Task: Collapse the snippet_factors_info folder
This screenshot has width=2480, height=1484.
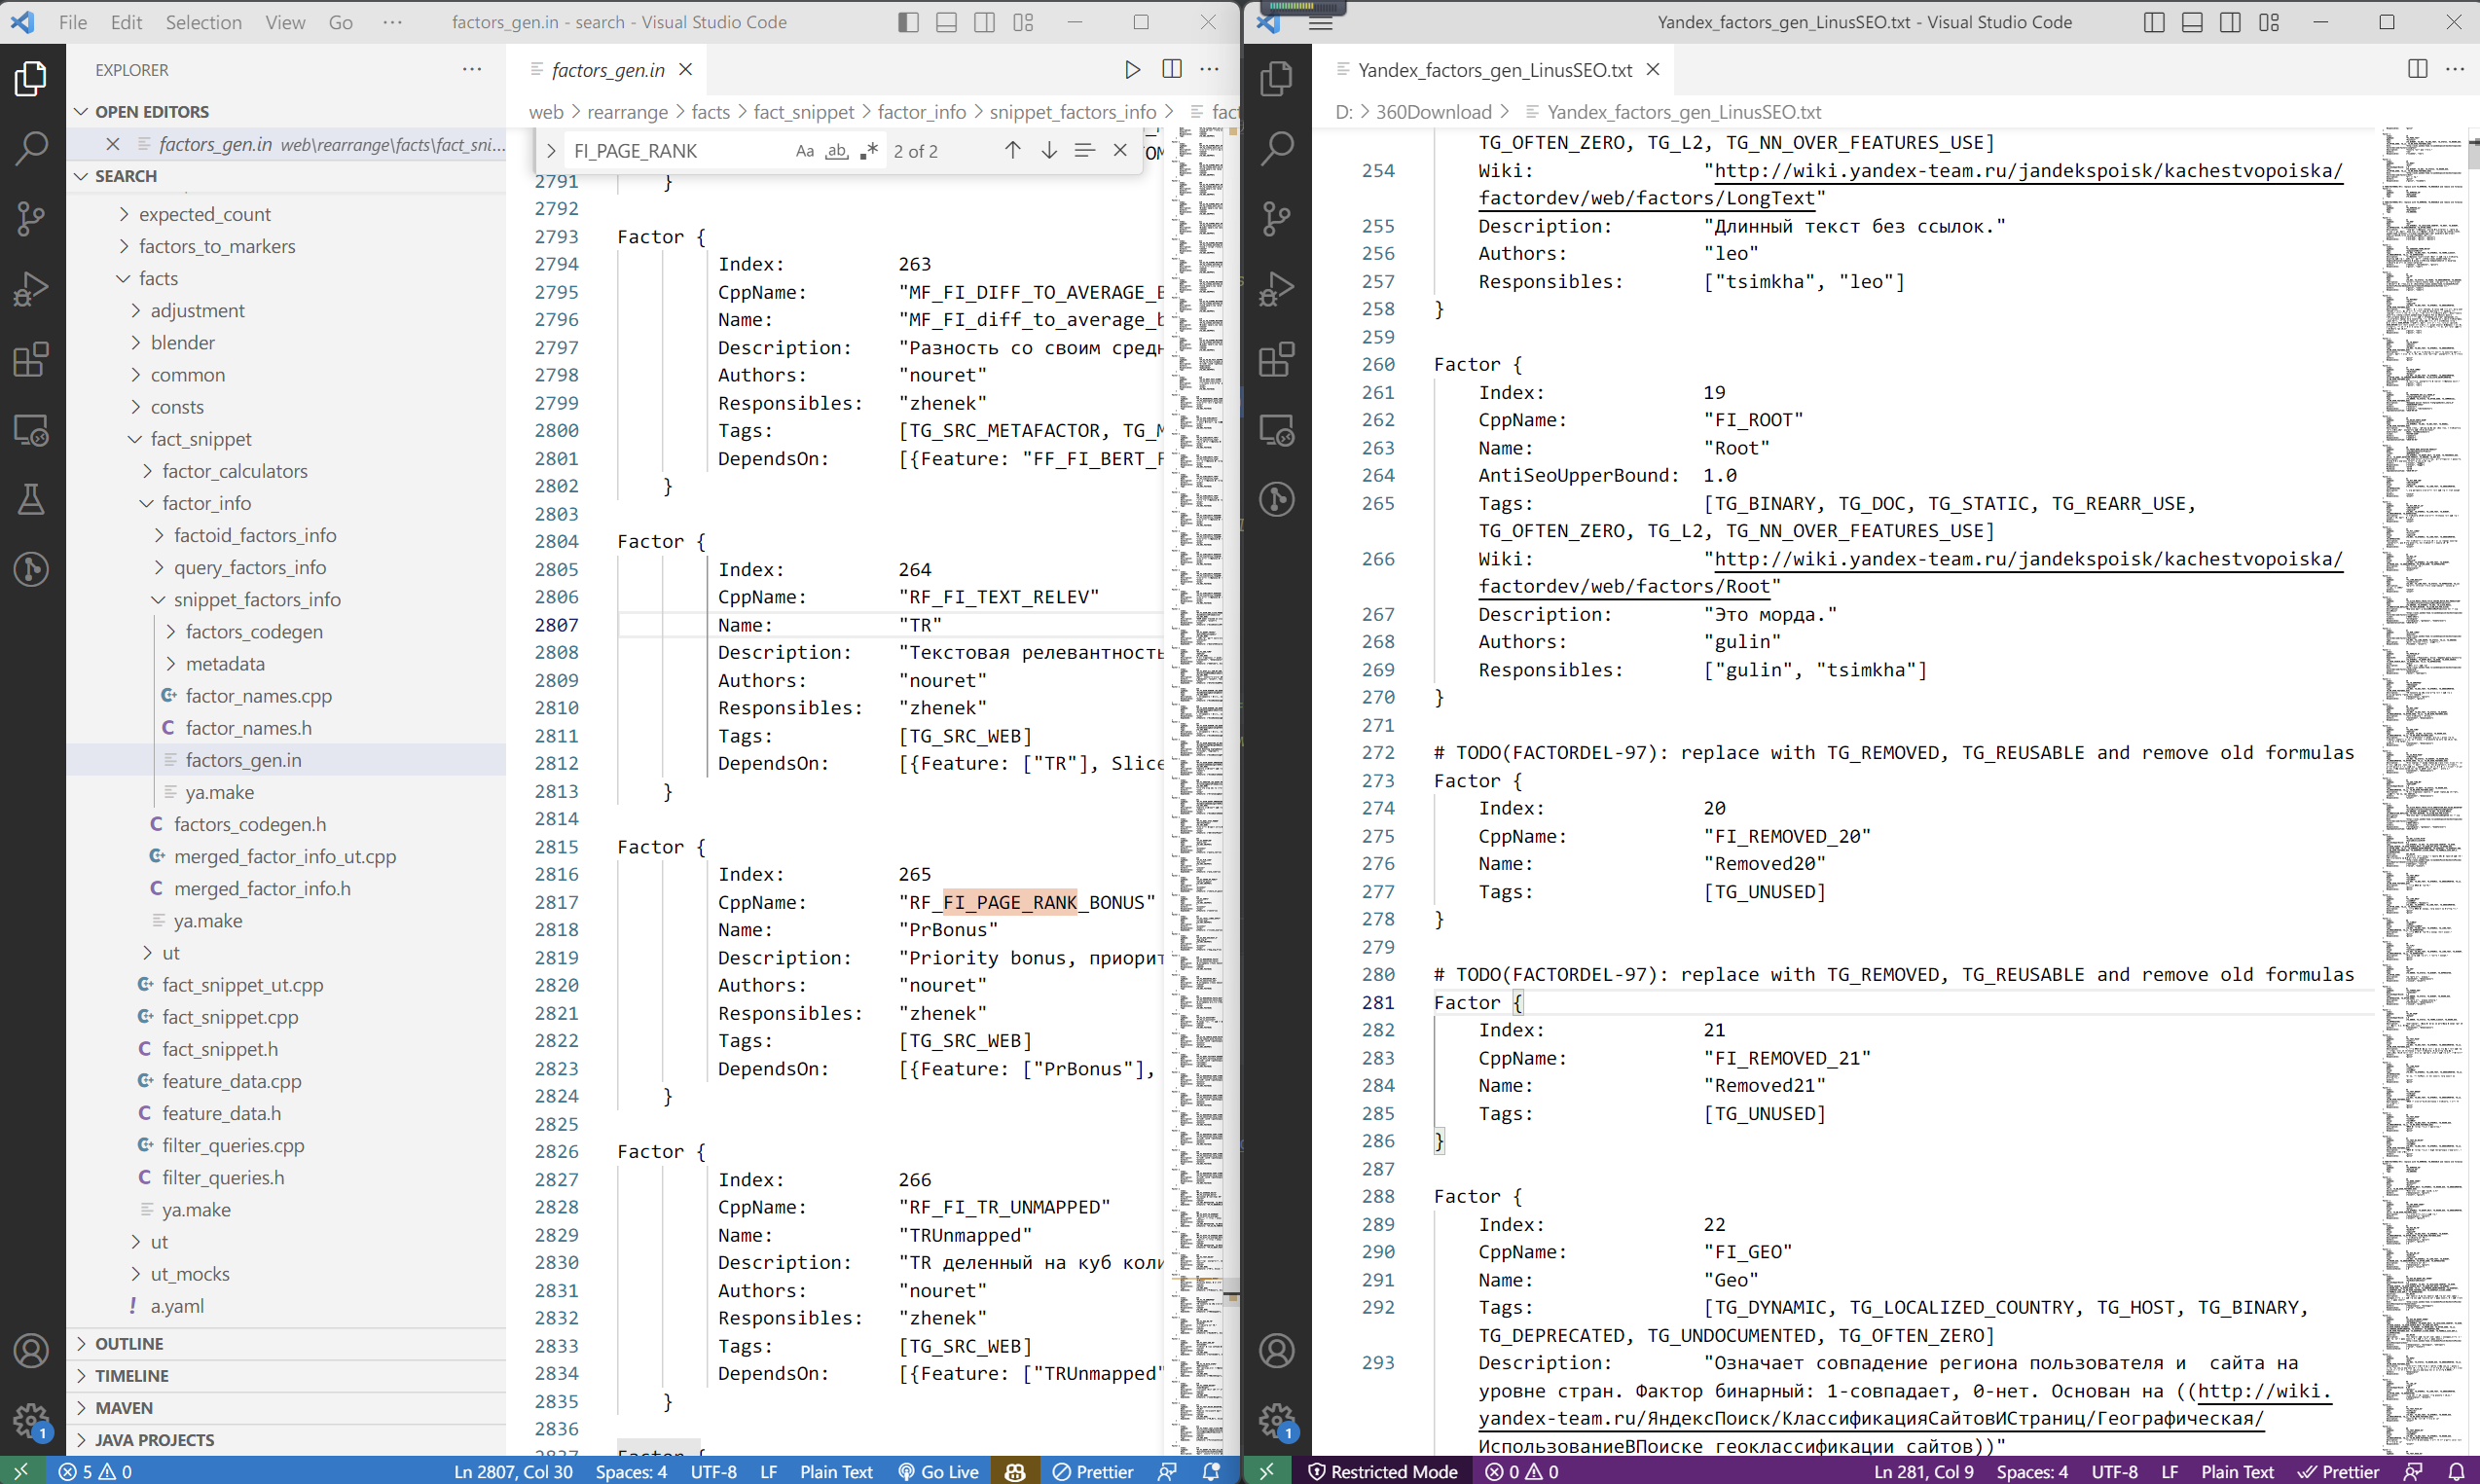Action: (257, 599)
